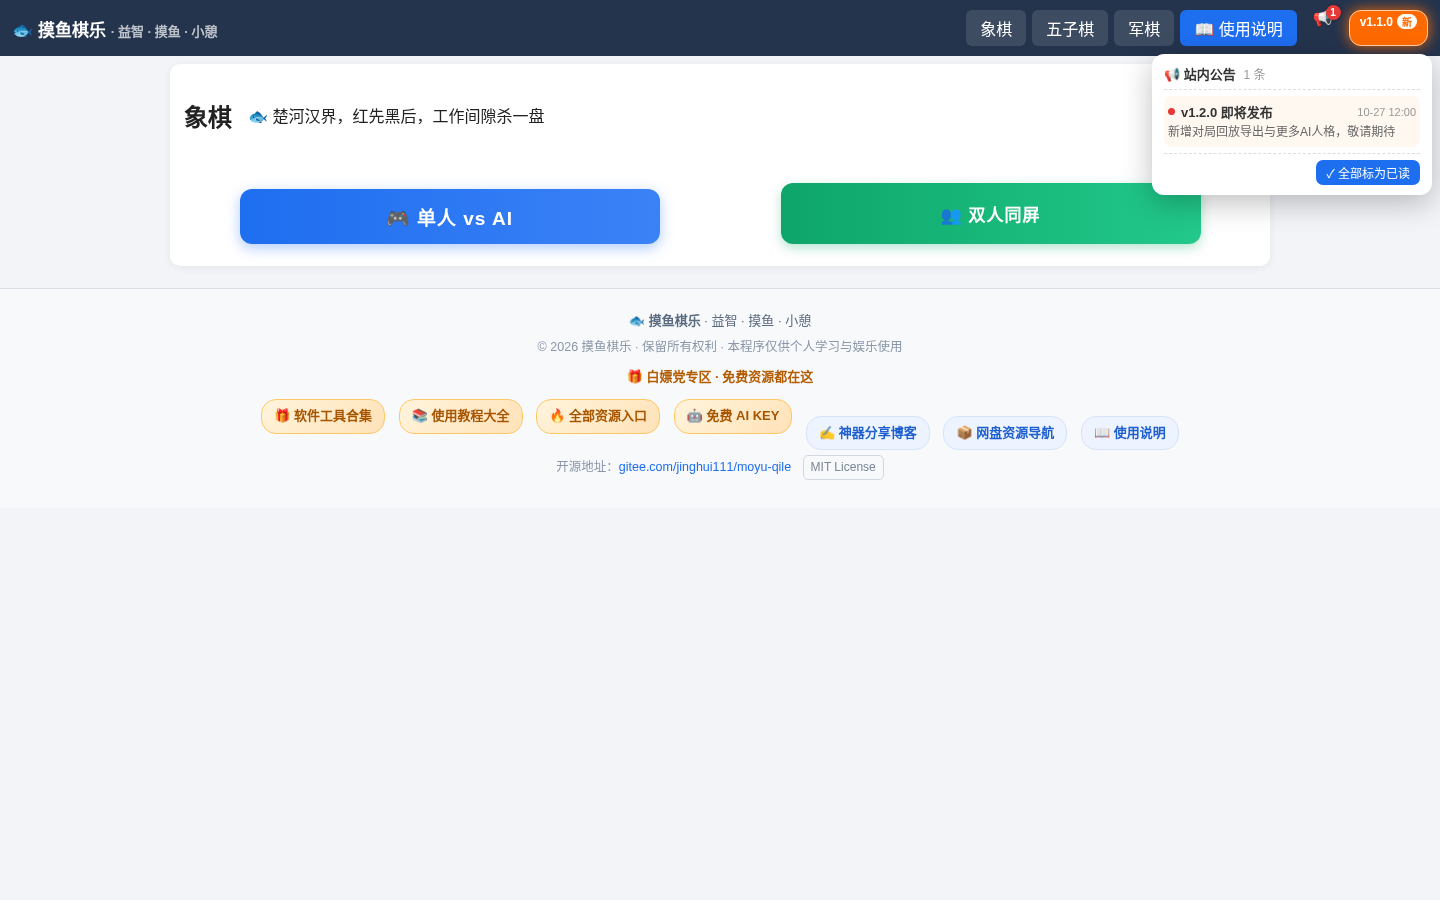Image resolution: width=1440 pixels, height=900 pixels.
Task: Open 免费 AI KEY link
Action: click(733, 416)
